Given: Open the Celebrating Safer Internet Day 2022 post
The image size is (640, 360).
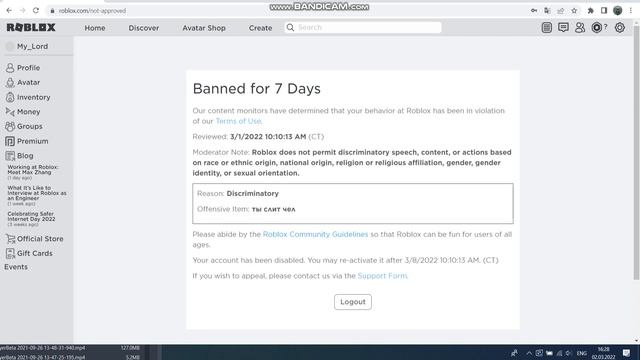Looking at the screenshot, I should point(31,216).
